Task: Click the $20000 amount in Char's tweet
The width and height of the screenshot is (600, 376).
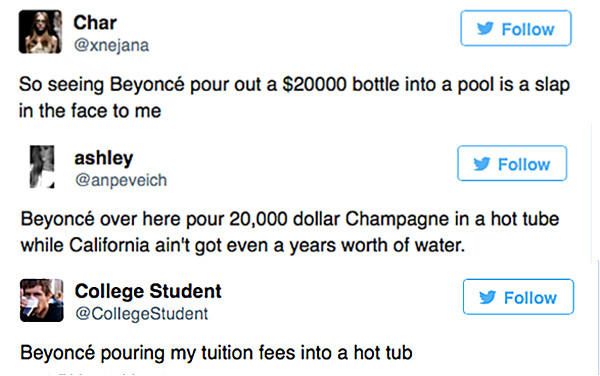Action: pyautogui.click(x=315, y=85)
